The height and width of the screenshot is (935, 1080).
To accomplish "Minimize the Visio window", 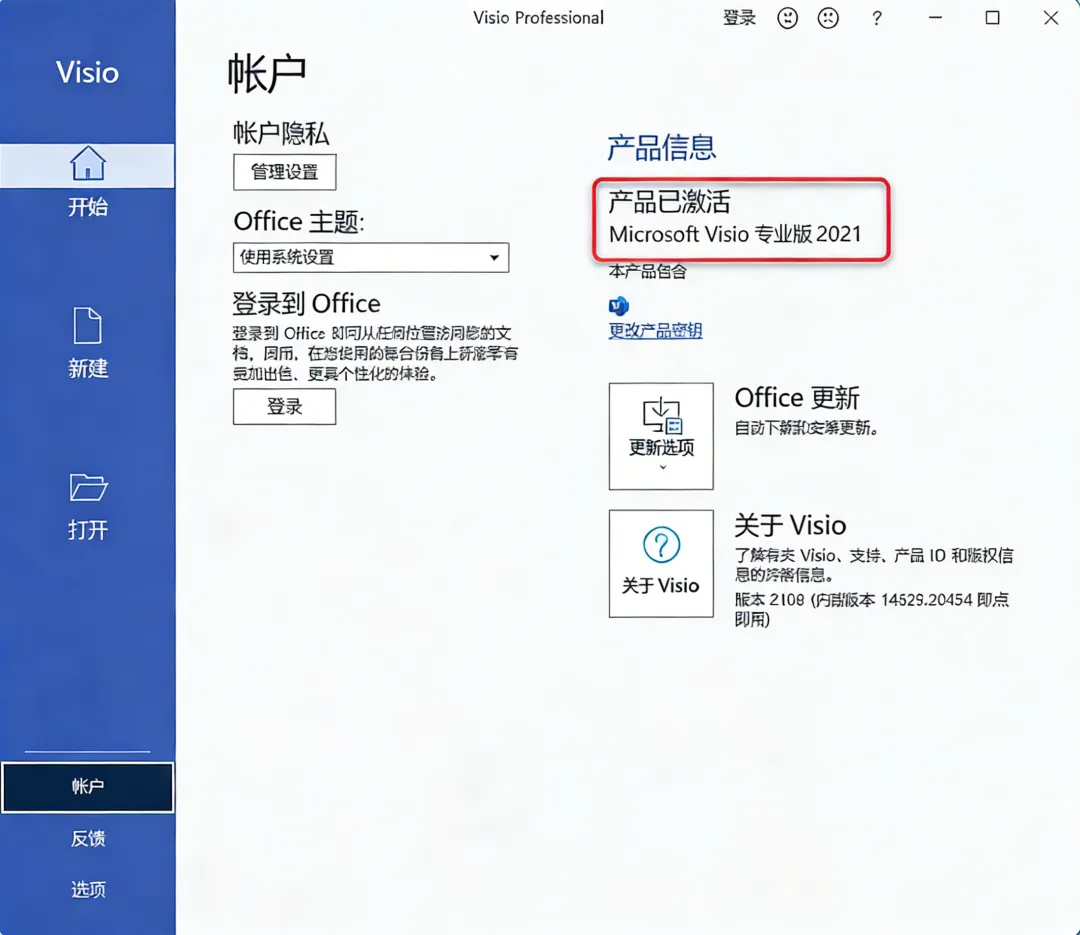I will 935,18.
